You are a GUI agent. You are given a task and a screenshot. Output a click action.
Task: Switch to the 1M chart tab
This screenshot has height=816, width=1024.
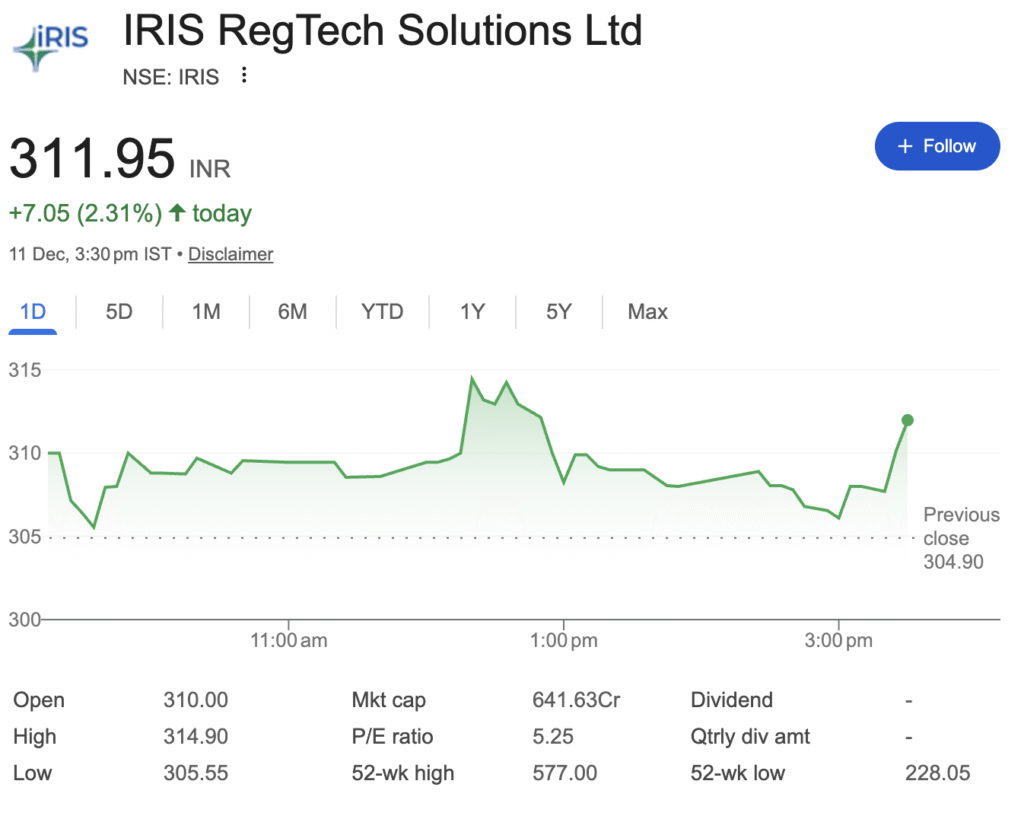coord(206,312)
